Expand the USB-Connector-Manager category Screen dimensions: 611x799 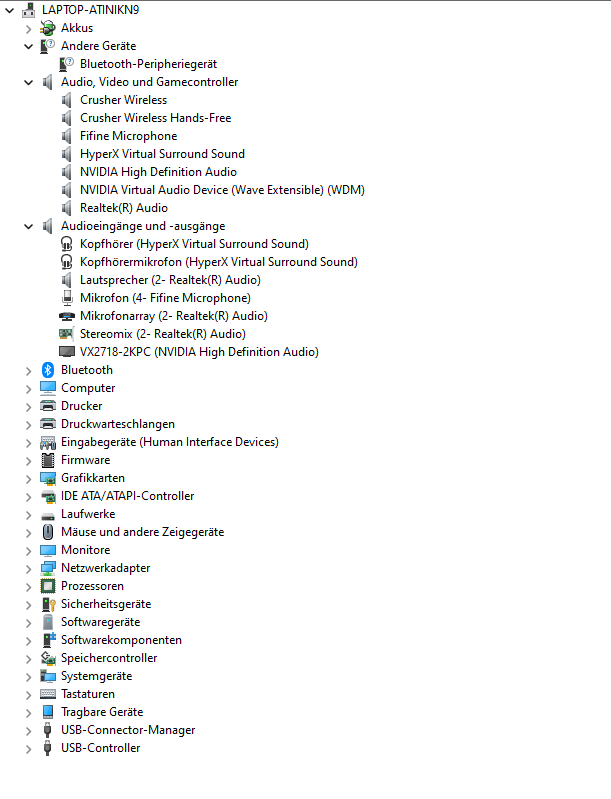click(x=29, y=731)
